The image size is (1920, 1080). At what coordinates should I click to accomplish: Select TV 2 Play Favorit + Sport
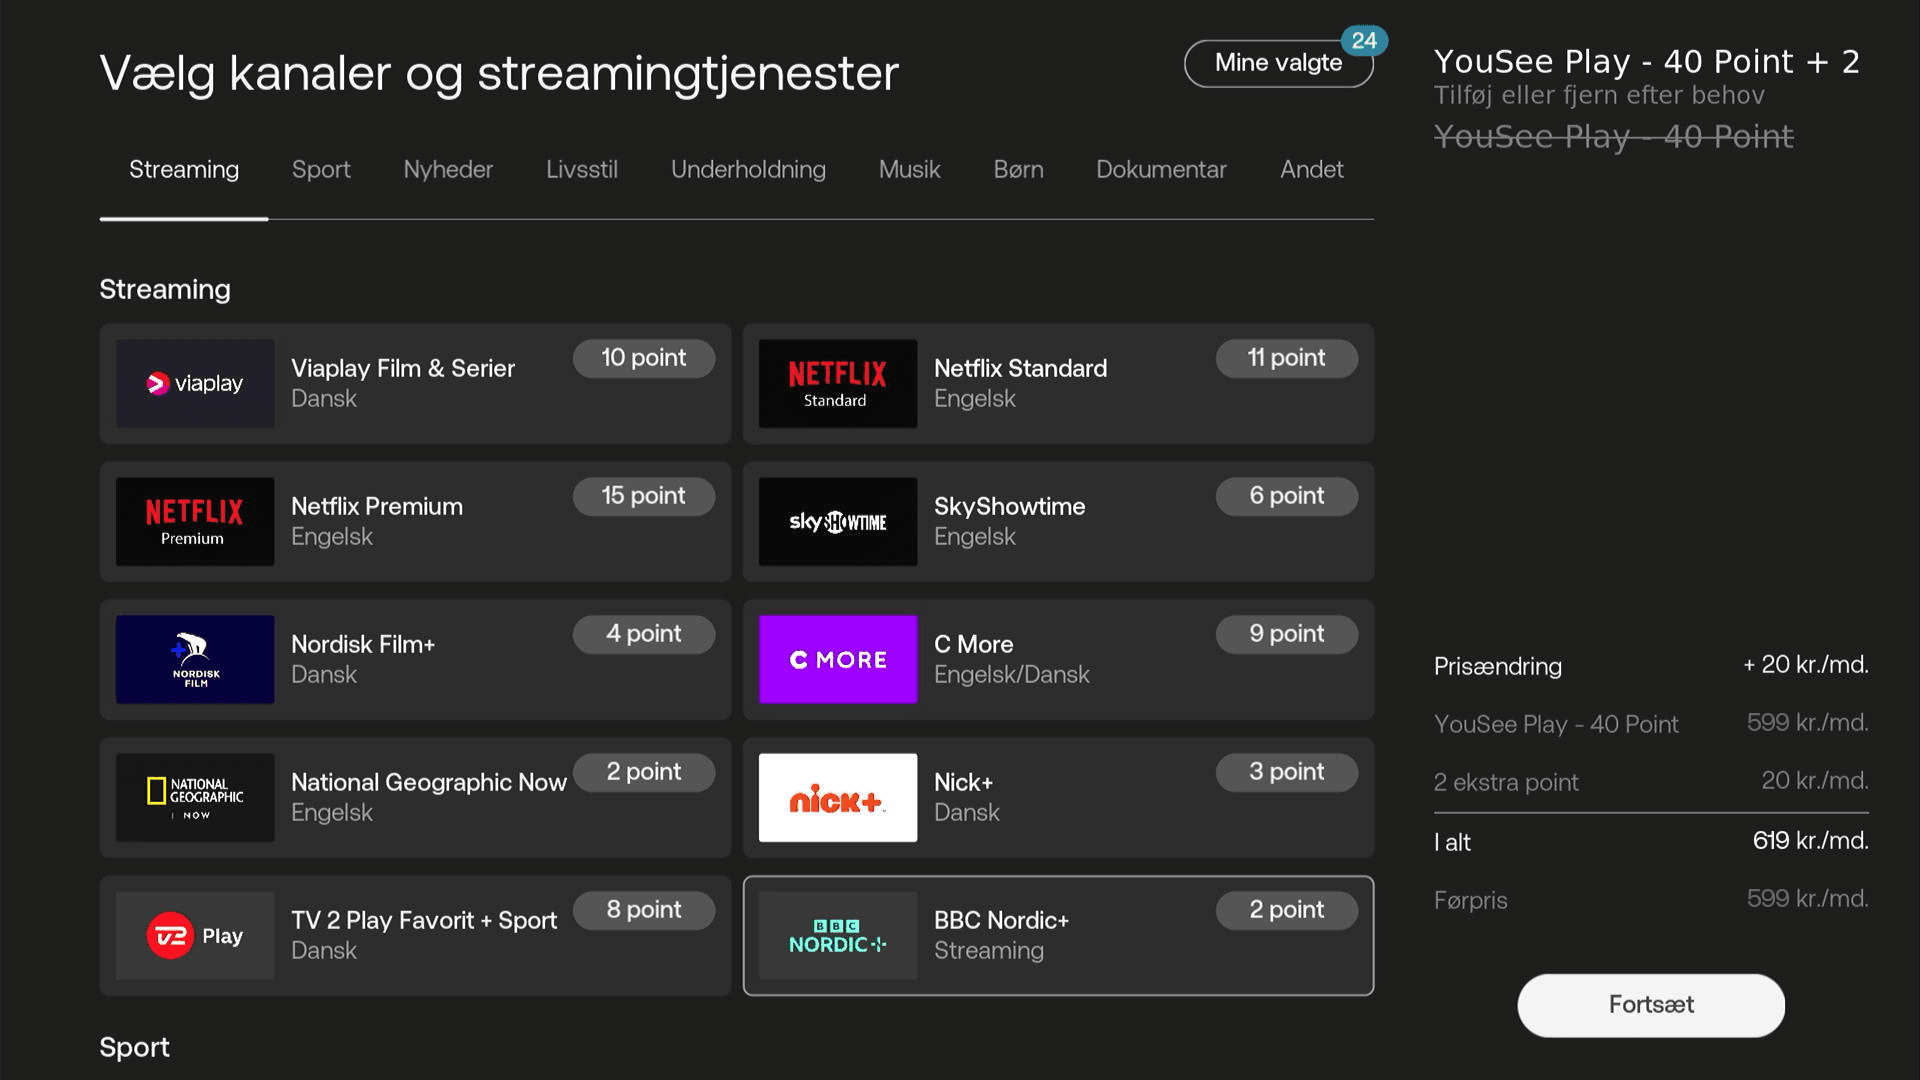coord(424,921)
